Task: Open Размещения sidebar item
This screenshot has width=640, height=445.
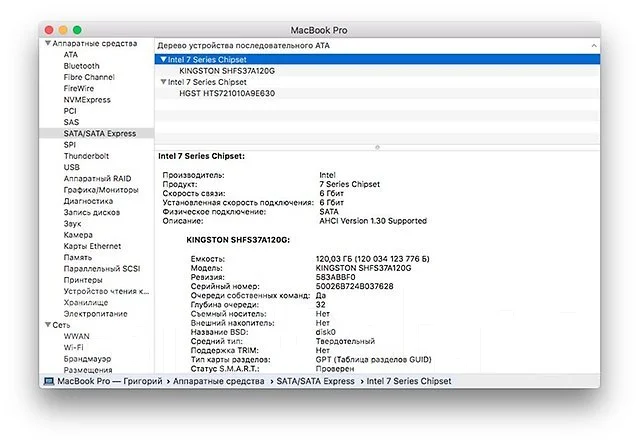Action: [x=88, y=370]
